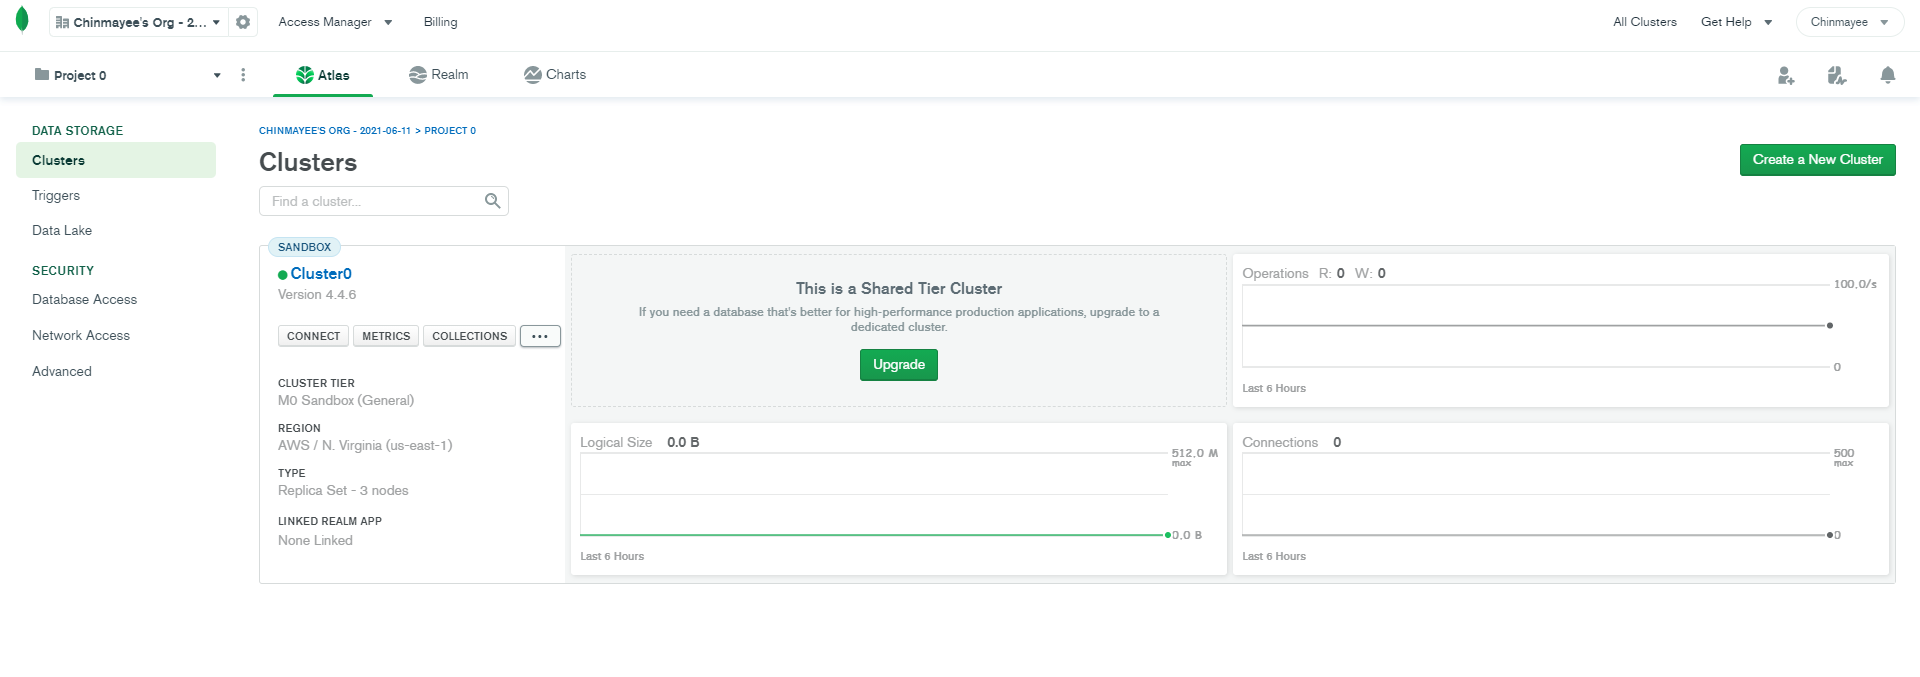This screenshot has height=677, width=1920.
Task: Click the Connections chart panel
Action: pyautogui.click(x=1560, y=499)
